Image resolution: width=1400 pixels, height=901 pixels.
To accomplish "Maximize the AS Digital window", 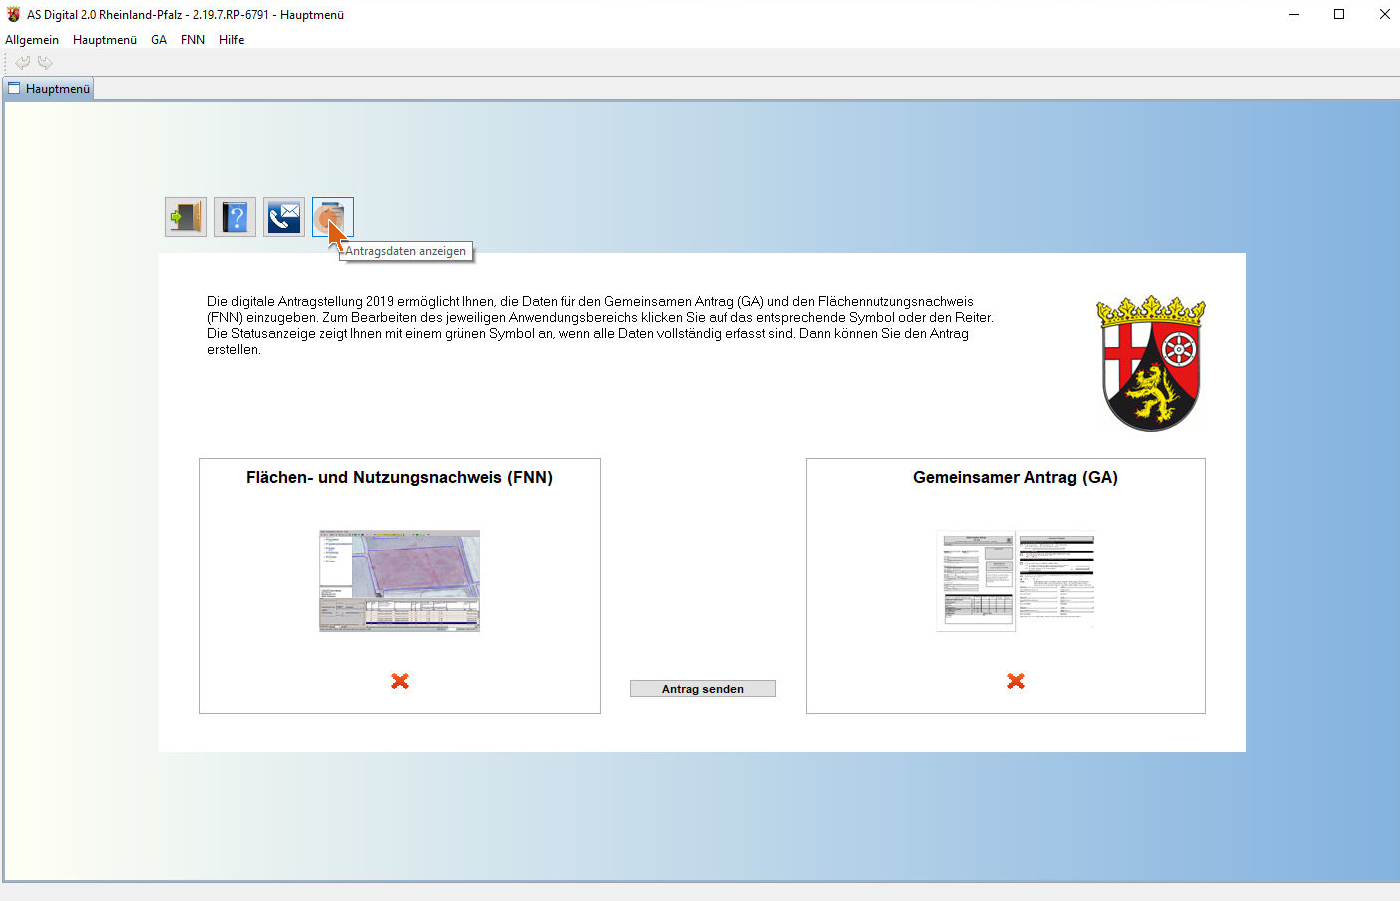I will click(x=1339, y=14).
